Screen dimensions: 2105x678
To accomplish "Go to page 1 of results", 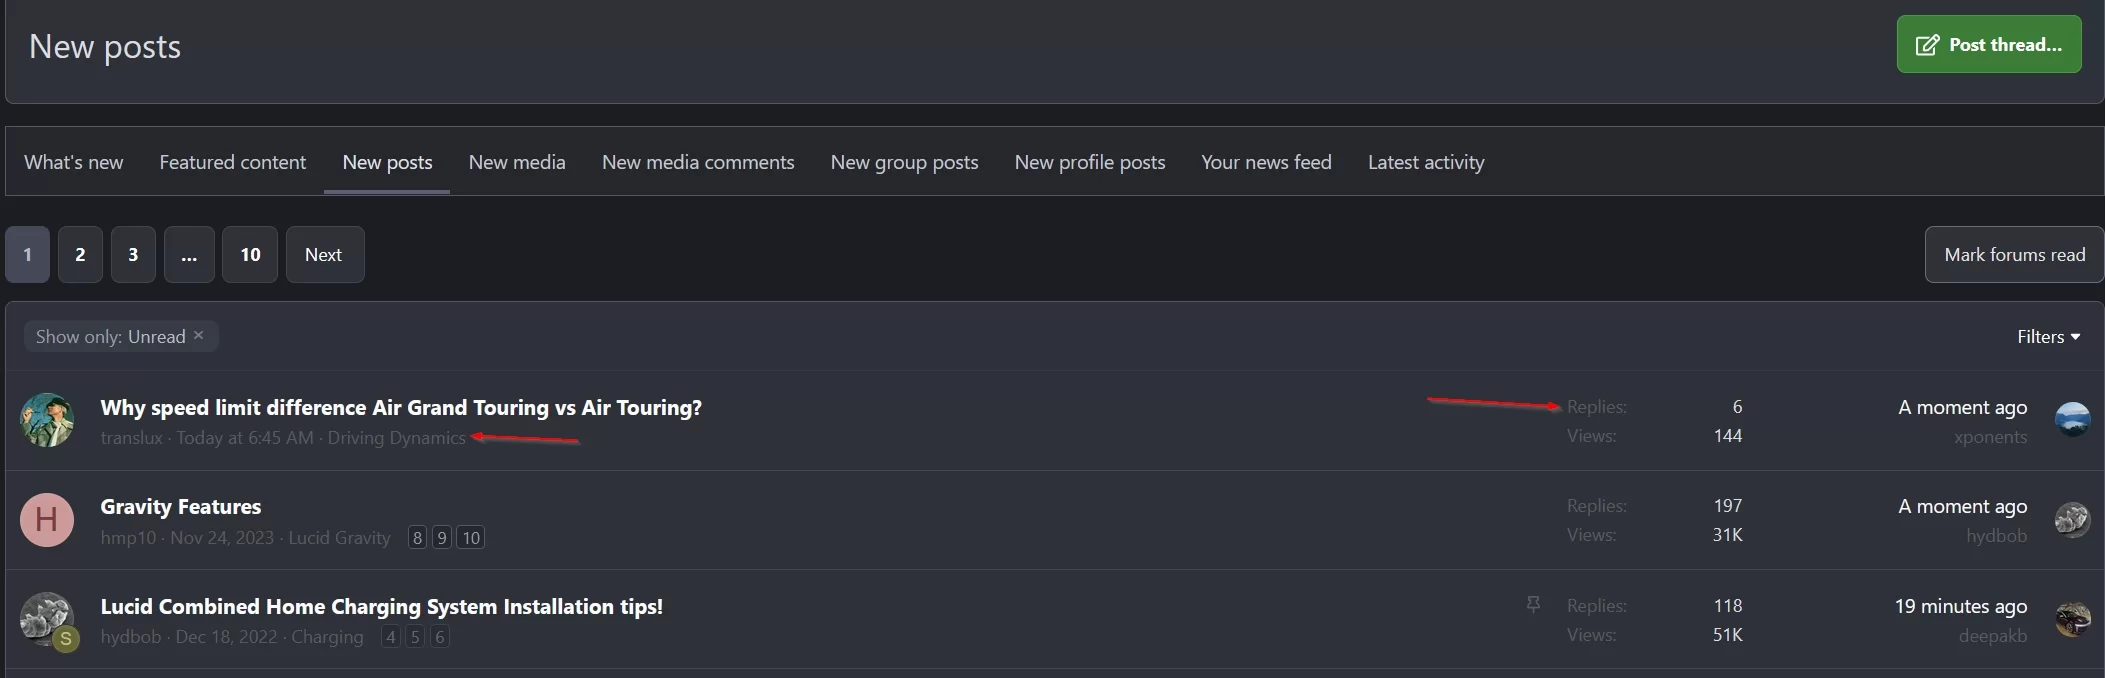I will tap(27, 255).
